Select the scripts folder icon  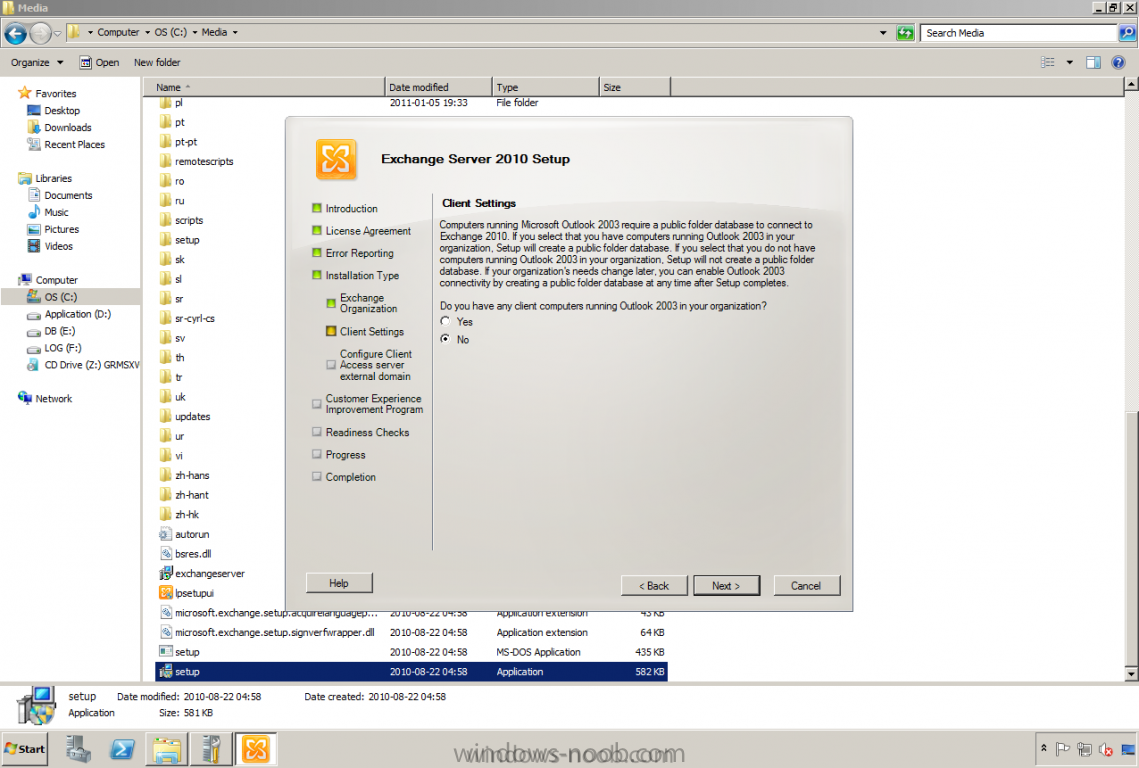[166, 219]
